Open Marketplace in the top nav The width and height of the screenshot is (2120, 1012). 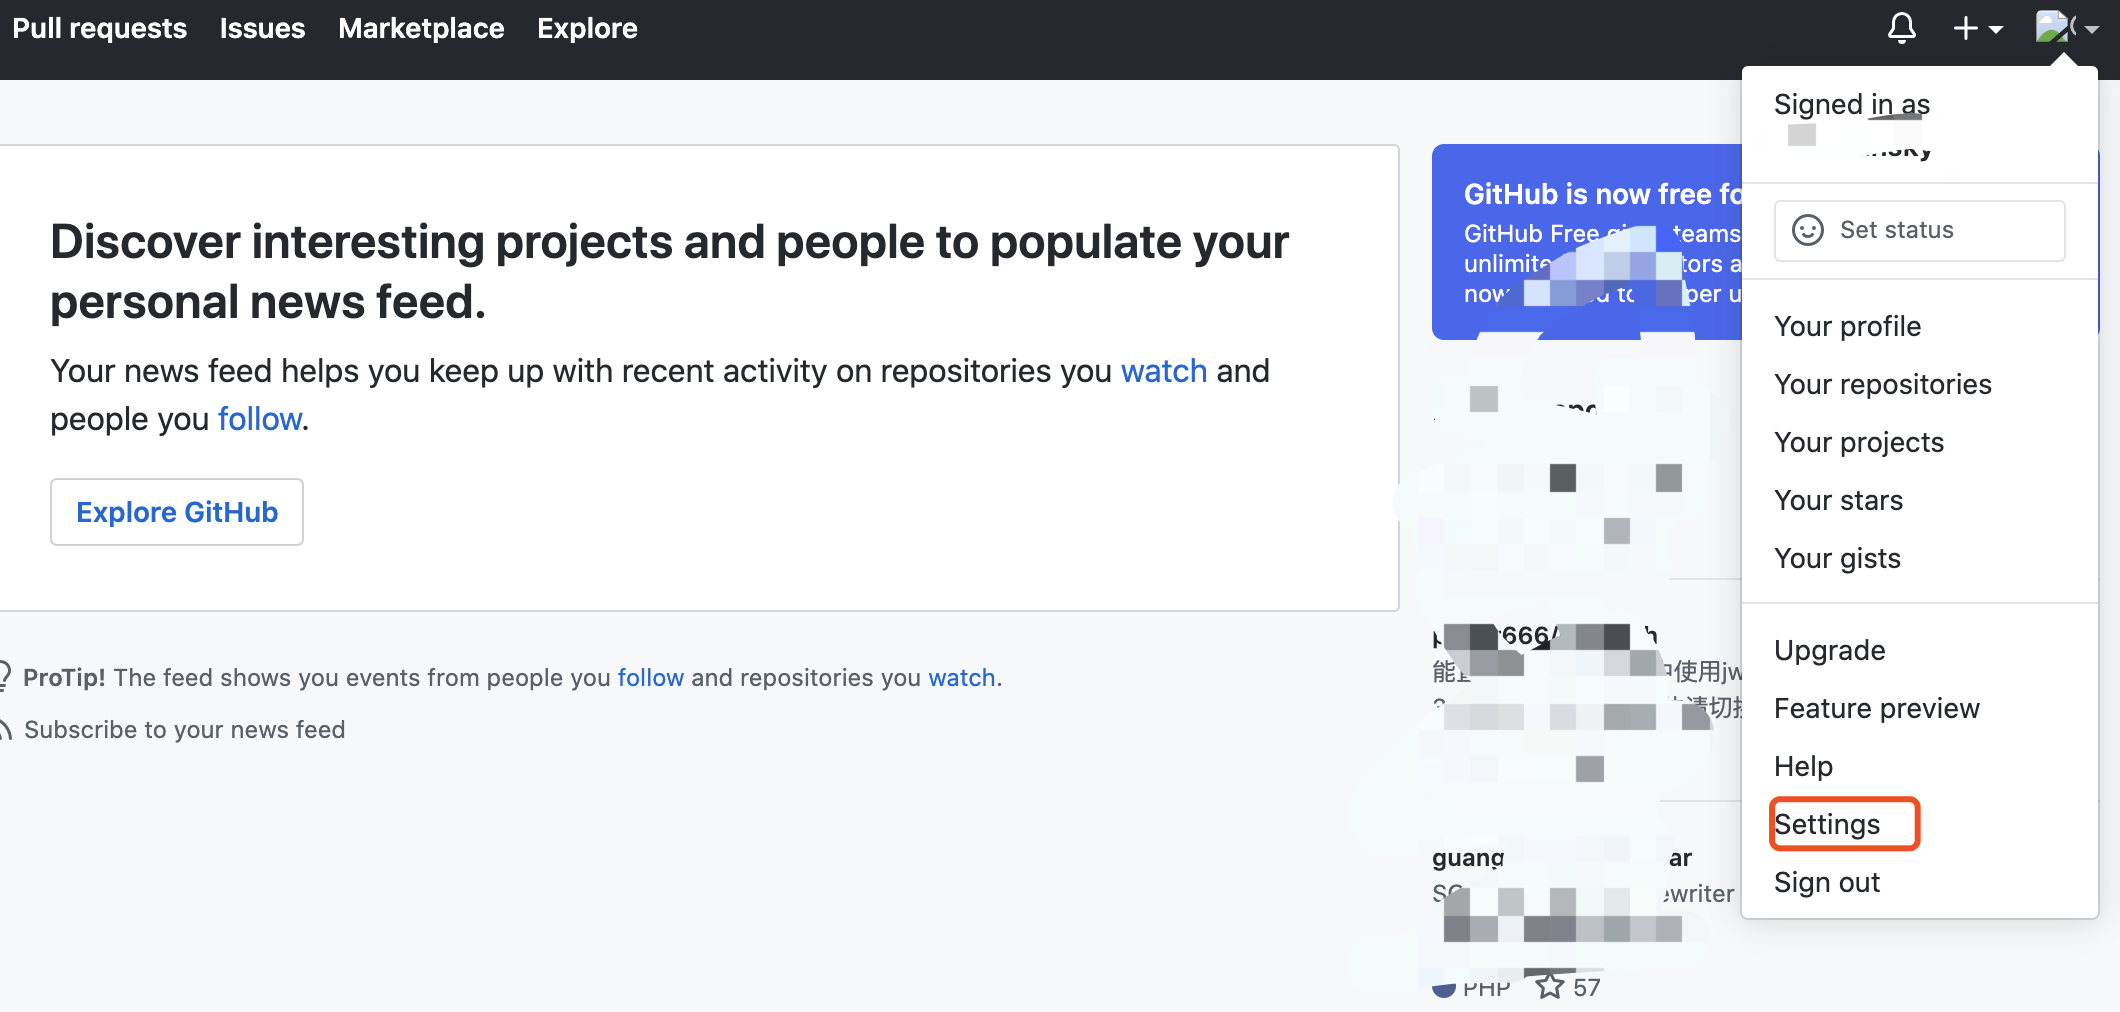[x=421, y=28]
